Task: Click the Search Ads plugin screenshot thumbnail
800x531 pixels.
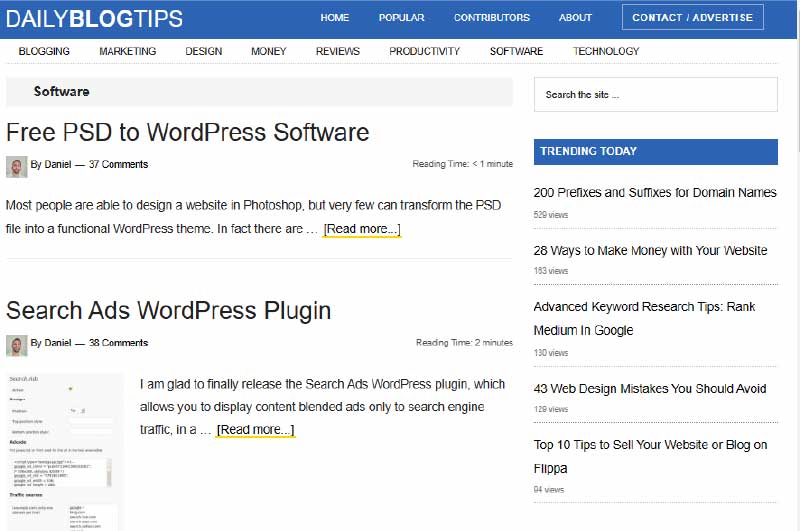Action: [x=64, y=452]
